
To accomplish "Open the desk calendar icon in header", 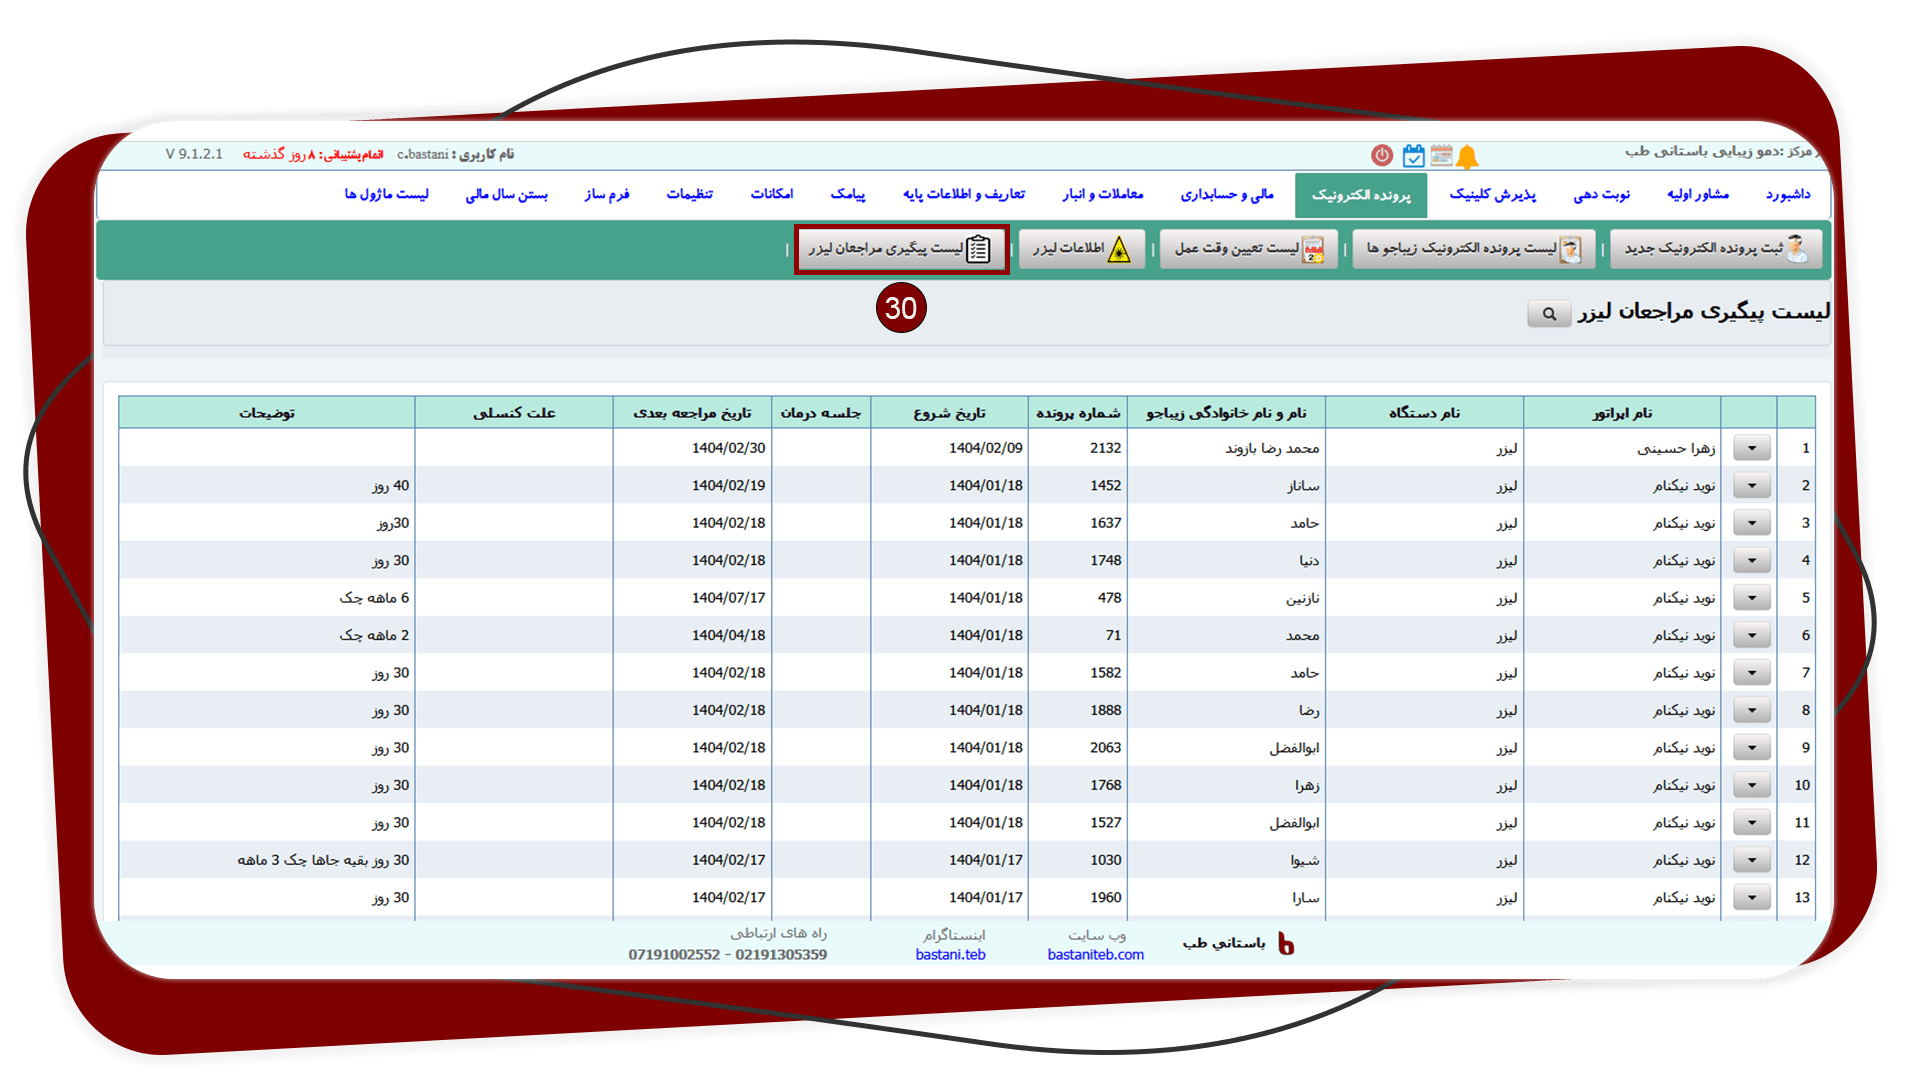I will (x=1441, y=155).
